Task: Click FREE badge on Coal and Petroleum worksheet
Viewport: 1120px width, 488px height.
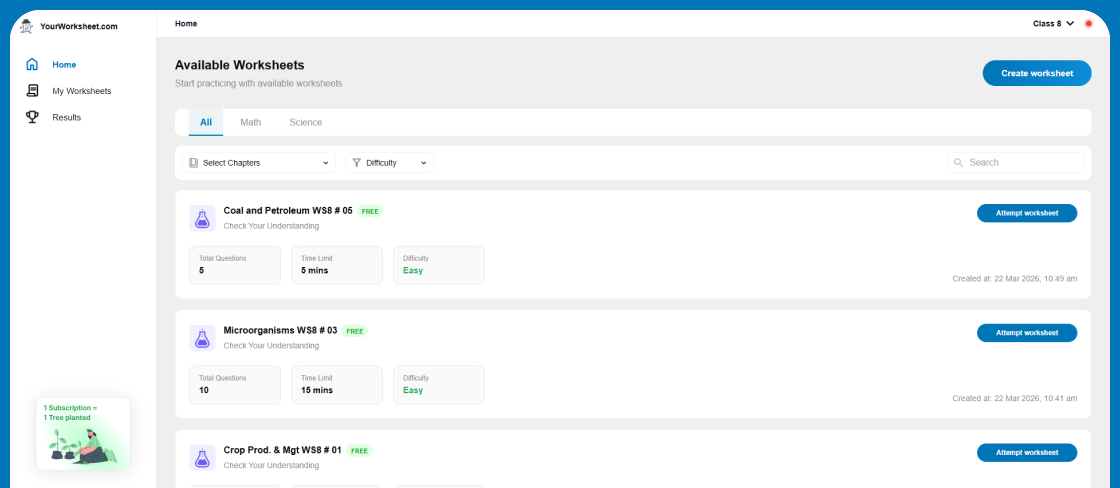Action: point(370,211)
